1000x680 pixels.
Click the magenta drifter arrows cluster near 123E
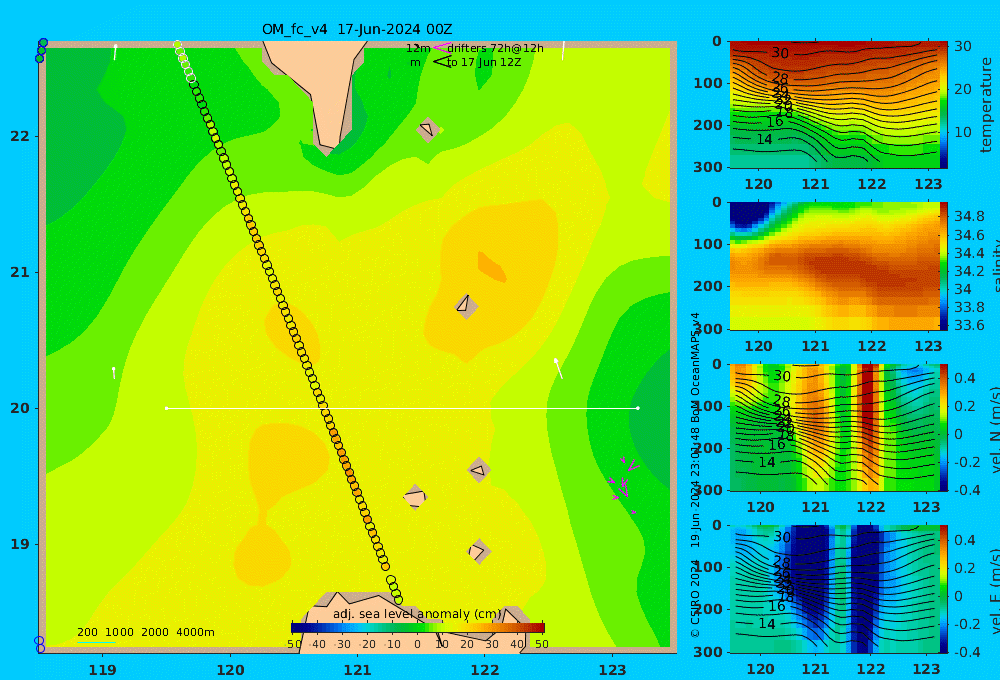[624, 485]
